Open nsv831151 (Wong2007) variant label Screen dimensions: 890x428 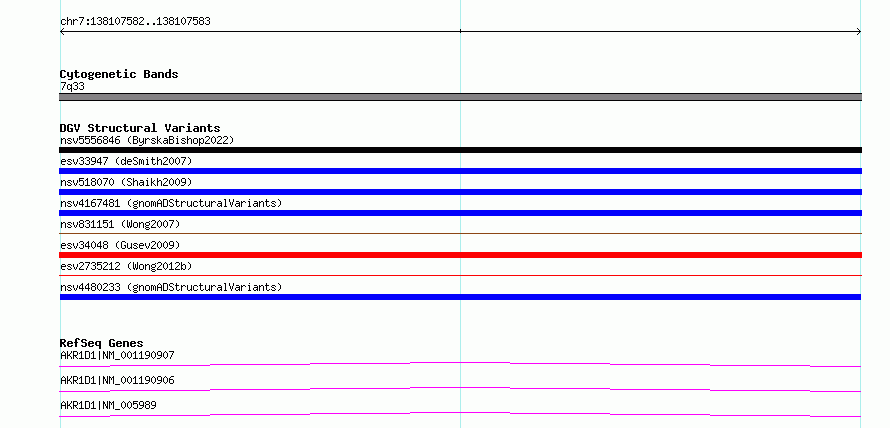[120, 224]
